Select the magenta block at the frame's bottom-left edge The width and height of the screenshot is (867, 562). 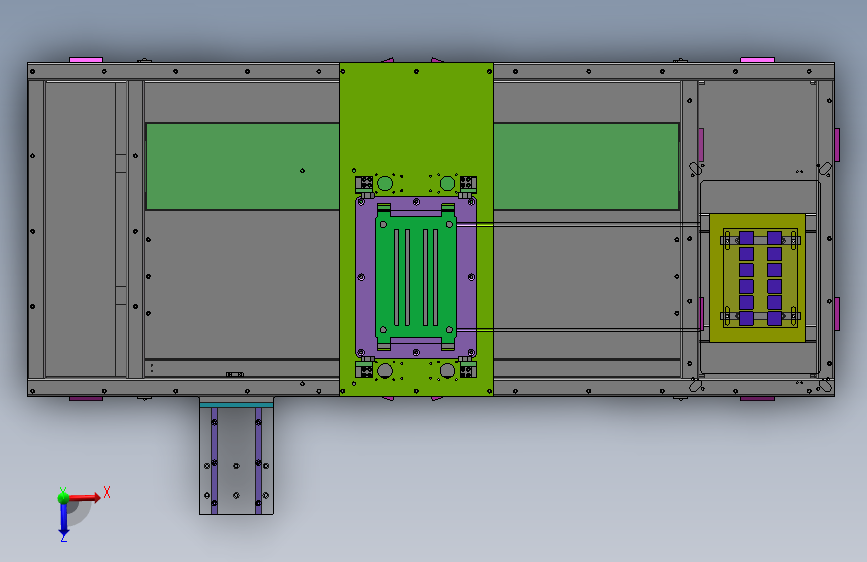tap(86, 398)
